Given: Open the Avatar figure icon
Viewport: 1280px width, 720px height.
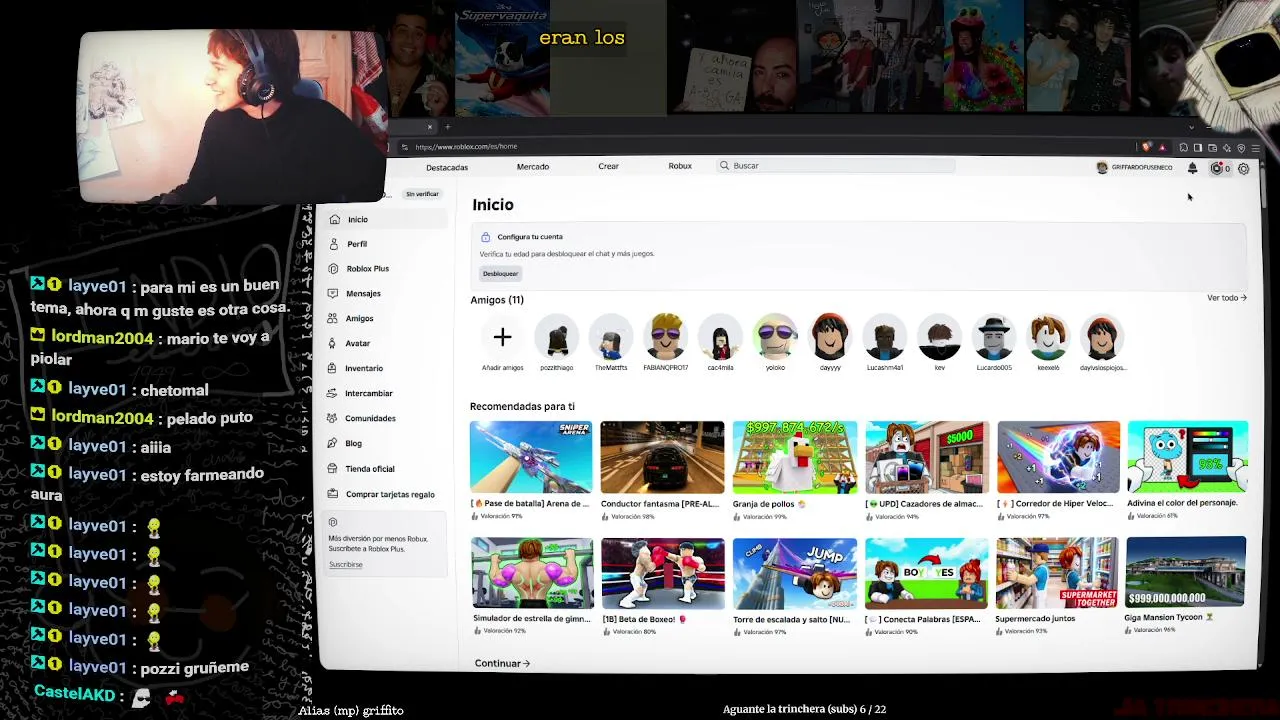Looking at the screenshot, I should point(334,344).
